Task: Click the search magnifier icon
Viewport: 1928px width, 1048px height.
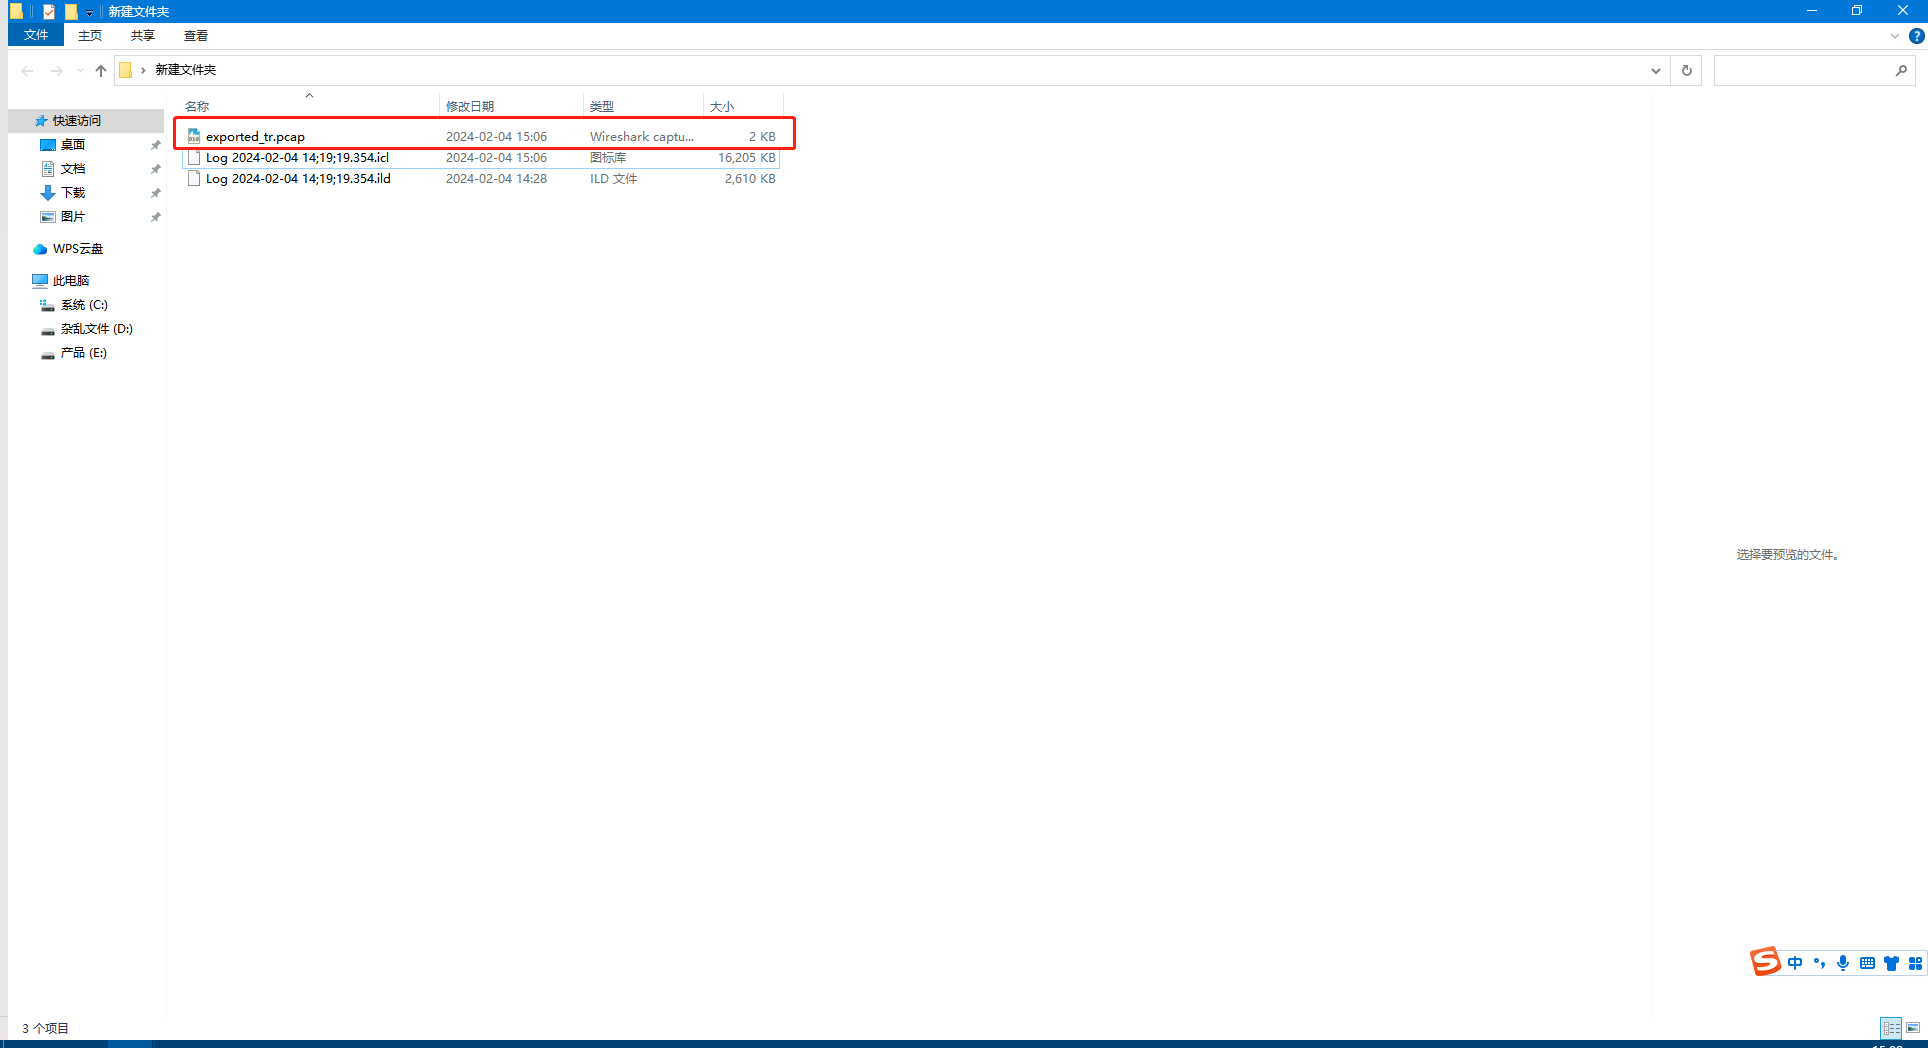Action: 1901,70
